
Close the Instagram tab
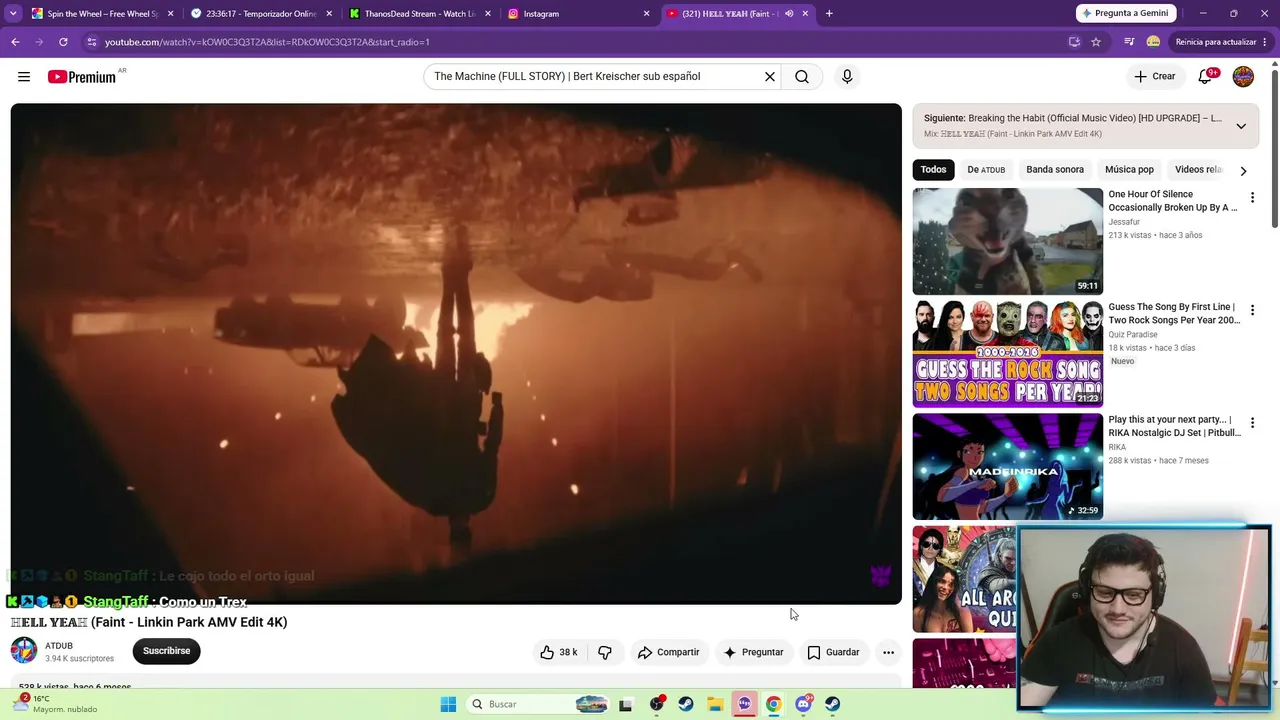pos(646,14)
